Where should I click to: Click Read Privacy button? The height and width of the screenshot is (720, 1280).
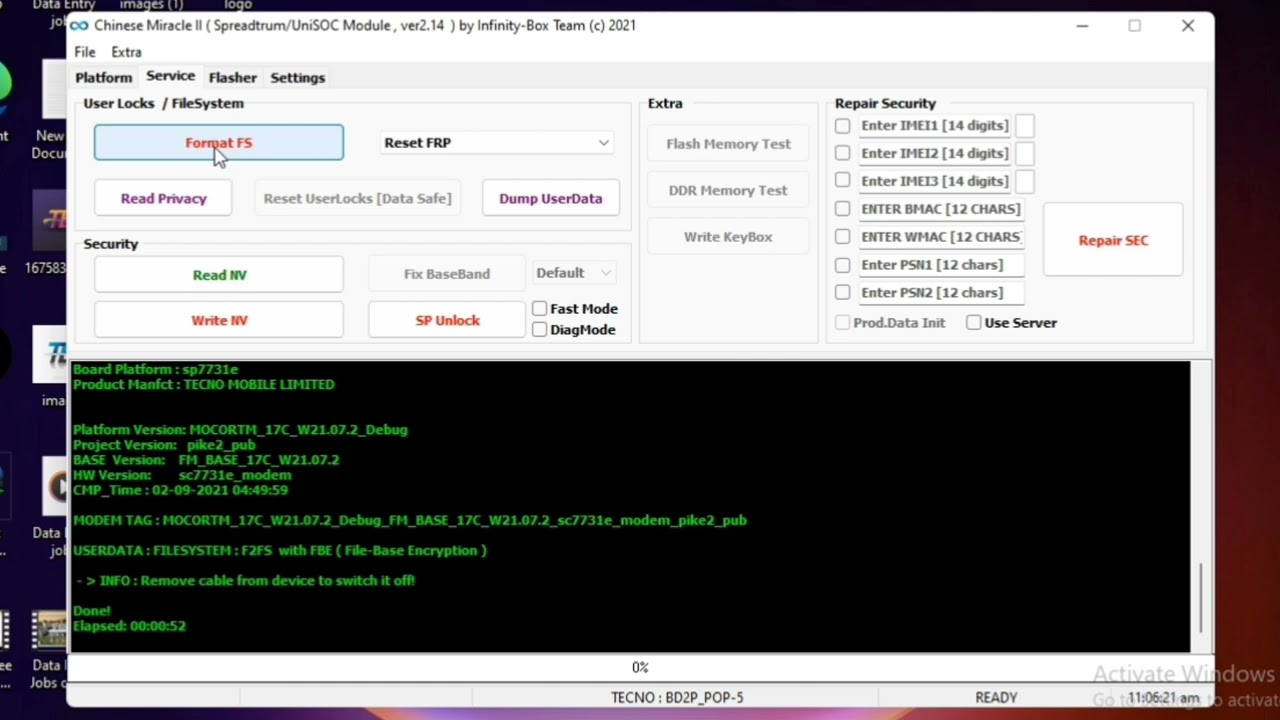(163, 198)
